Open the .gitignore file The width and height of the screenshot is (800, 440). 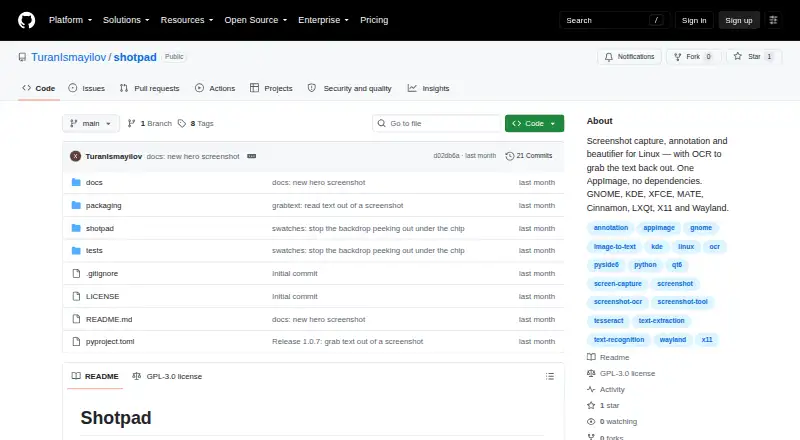tap(102, 274)
